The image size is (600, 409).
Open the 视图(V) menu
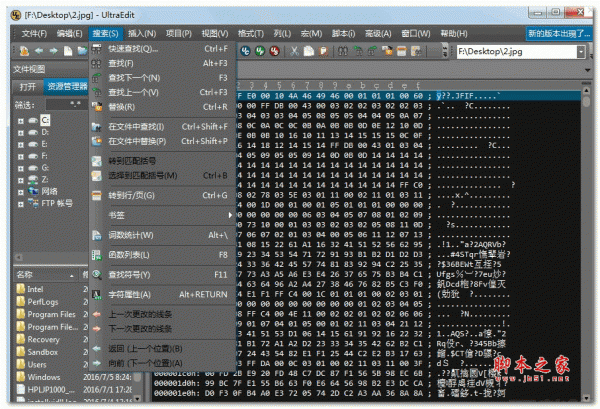215,34
